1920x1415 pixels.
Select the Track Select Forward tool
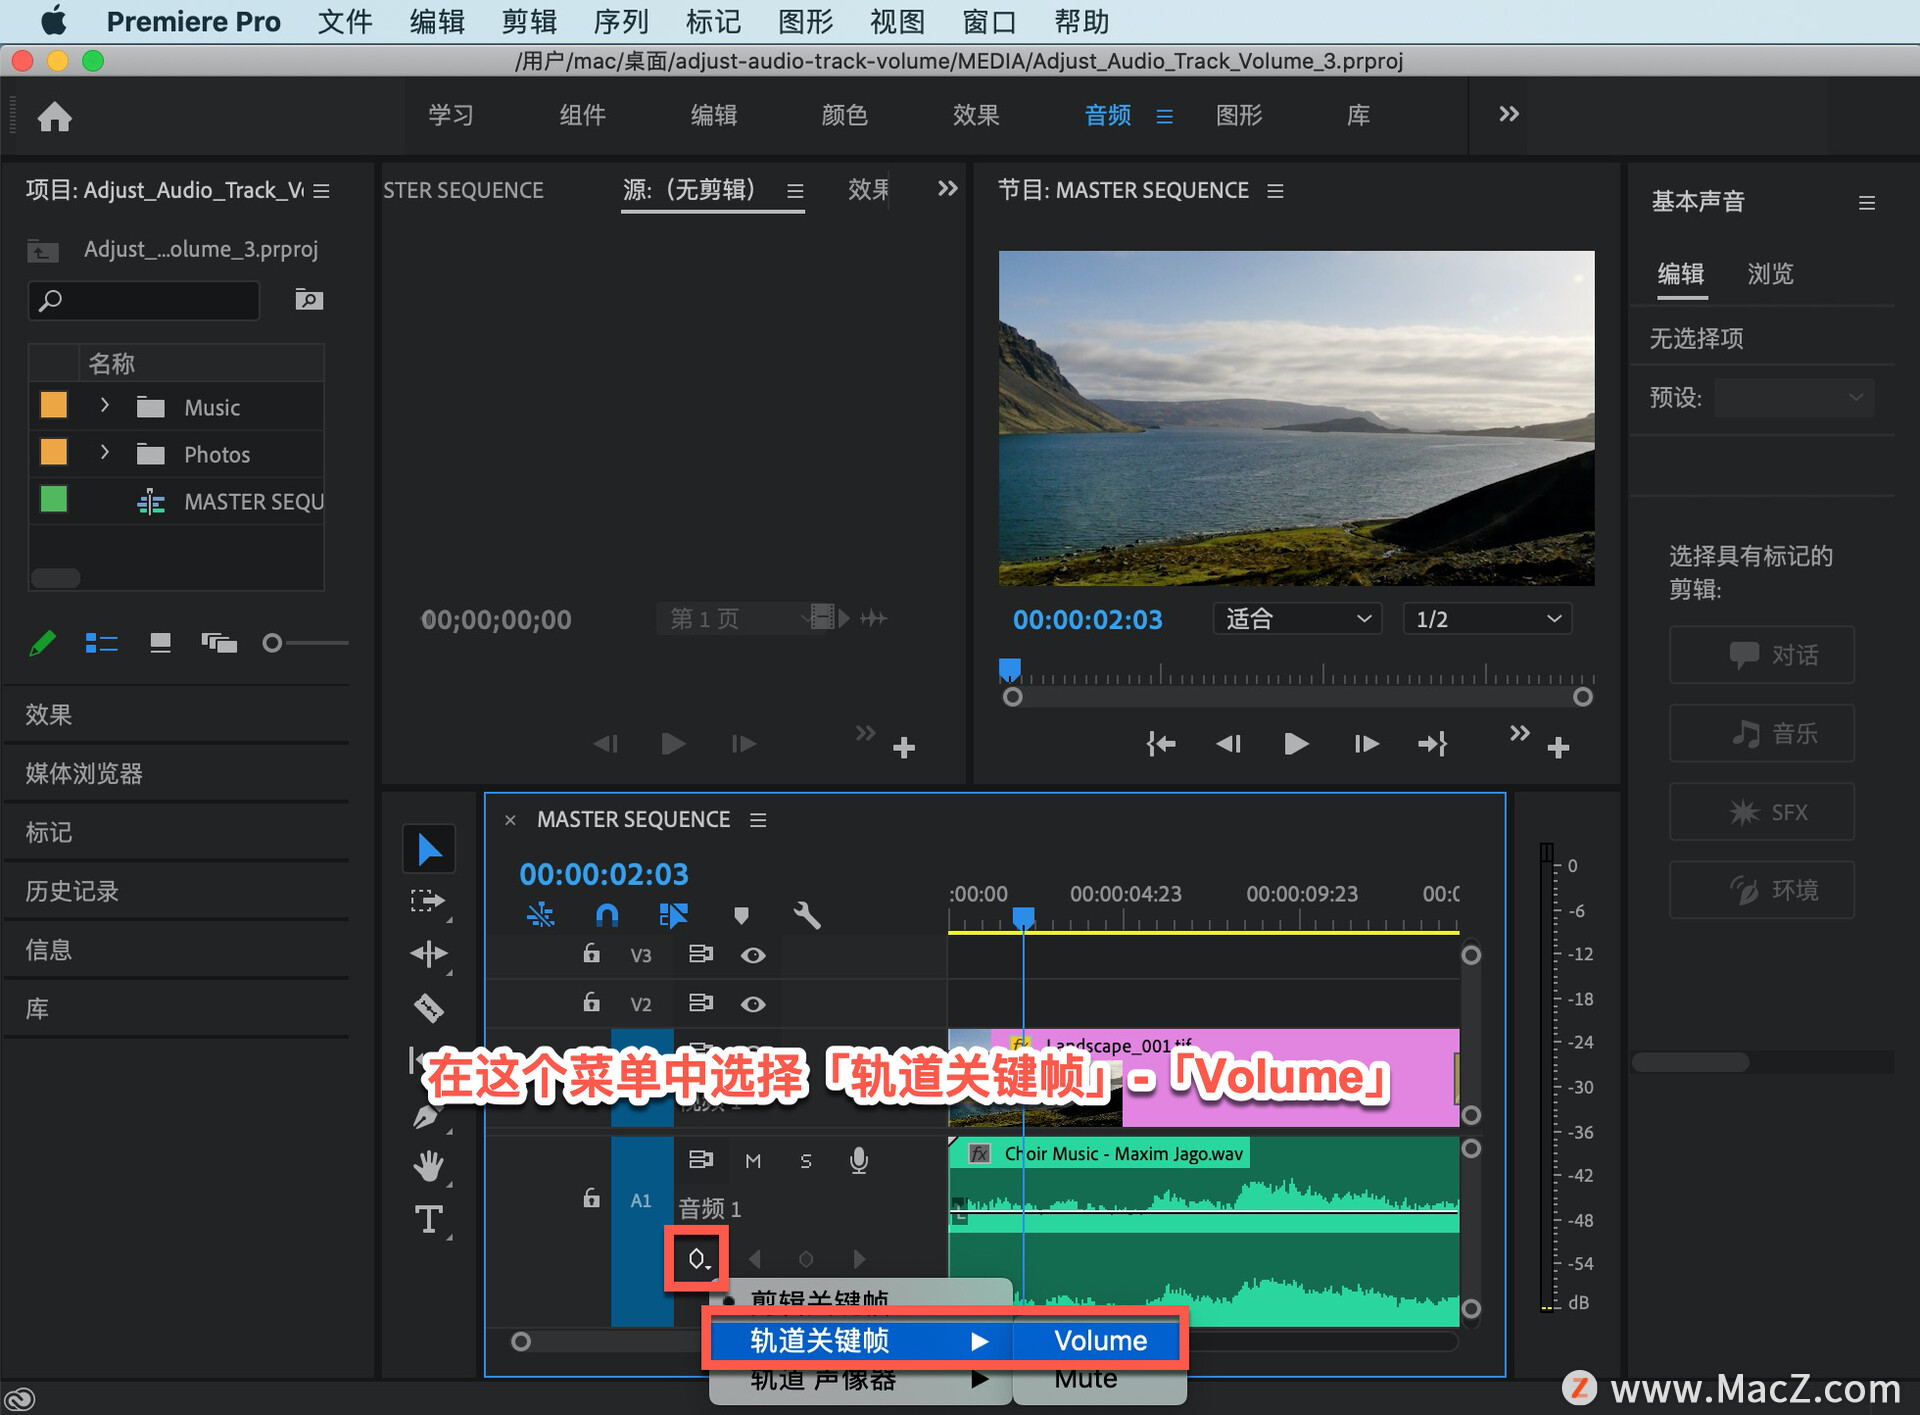click(429, 901)
